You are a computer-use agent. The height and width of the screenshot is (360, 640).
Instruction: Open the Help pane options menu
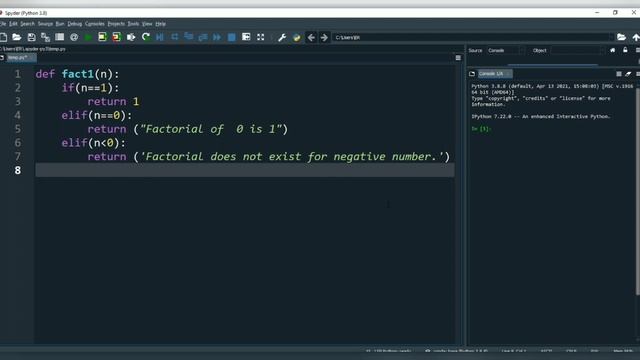point(638,50)
